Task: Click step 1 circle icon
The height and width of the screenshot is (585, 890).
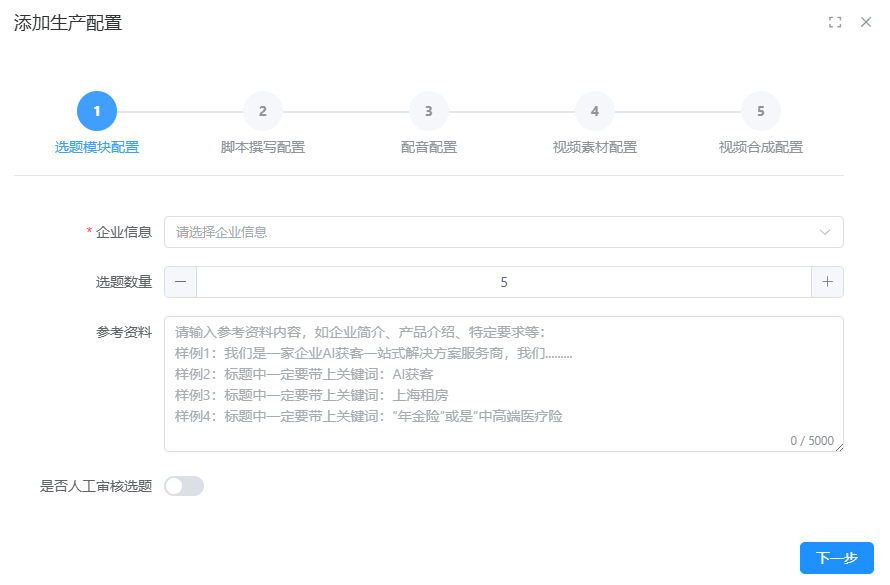Action: [97, 111]
